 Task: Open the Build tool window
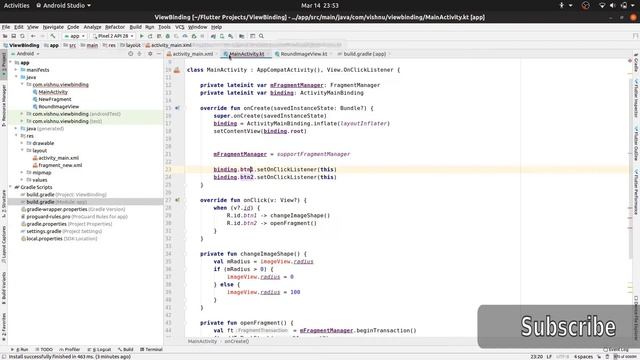[126, 349]
